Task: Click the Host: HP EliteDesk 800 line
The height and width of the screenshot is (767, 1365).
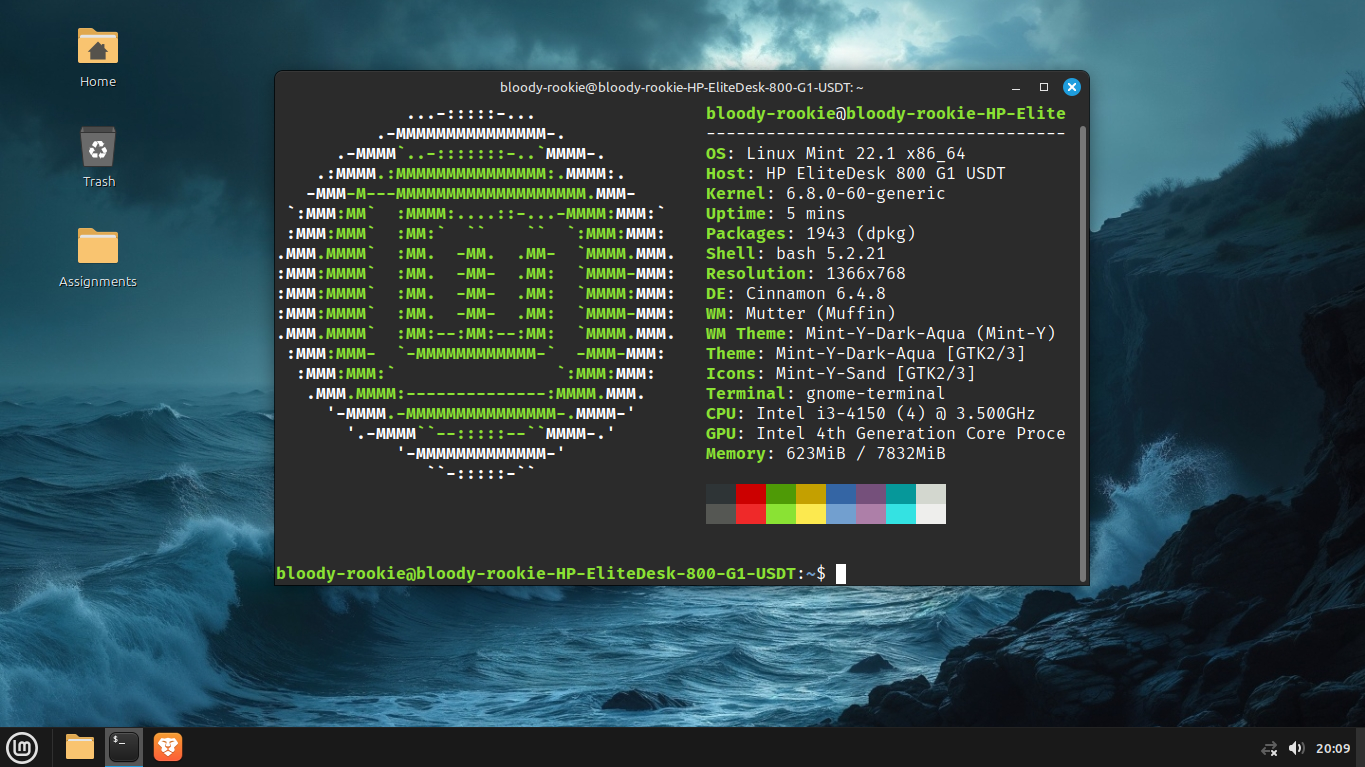Action: pos(856,173)
